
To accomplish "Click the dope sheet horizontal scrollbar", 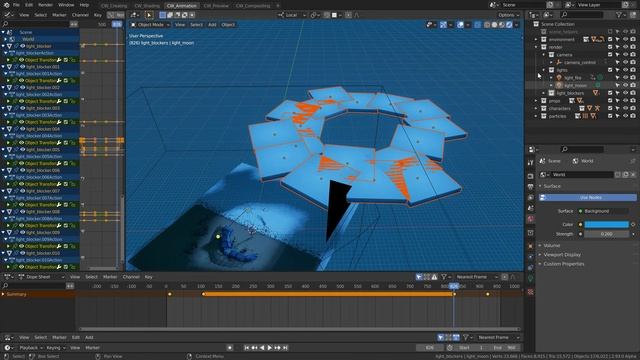I will coord(299,329).
